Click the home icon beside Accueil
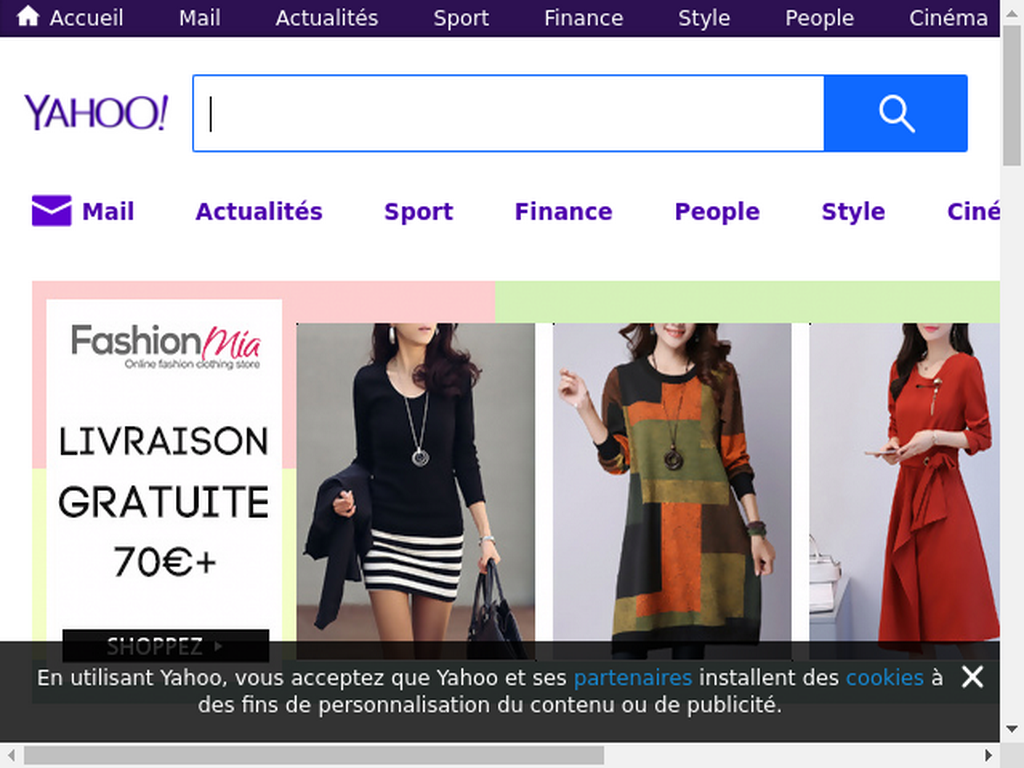Image resolution: width=1024 pixels, height=768 pixels. (x=27, y=16)
